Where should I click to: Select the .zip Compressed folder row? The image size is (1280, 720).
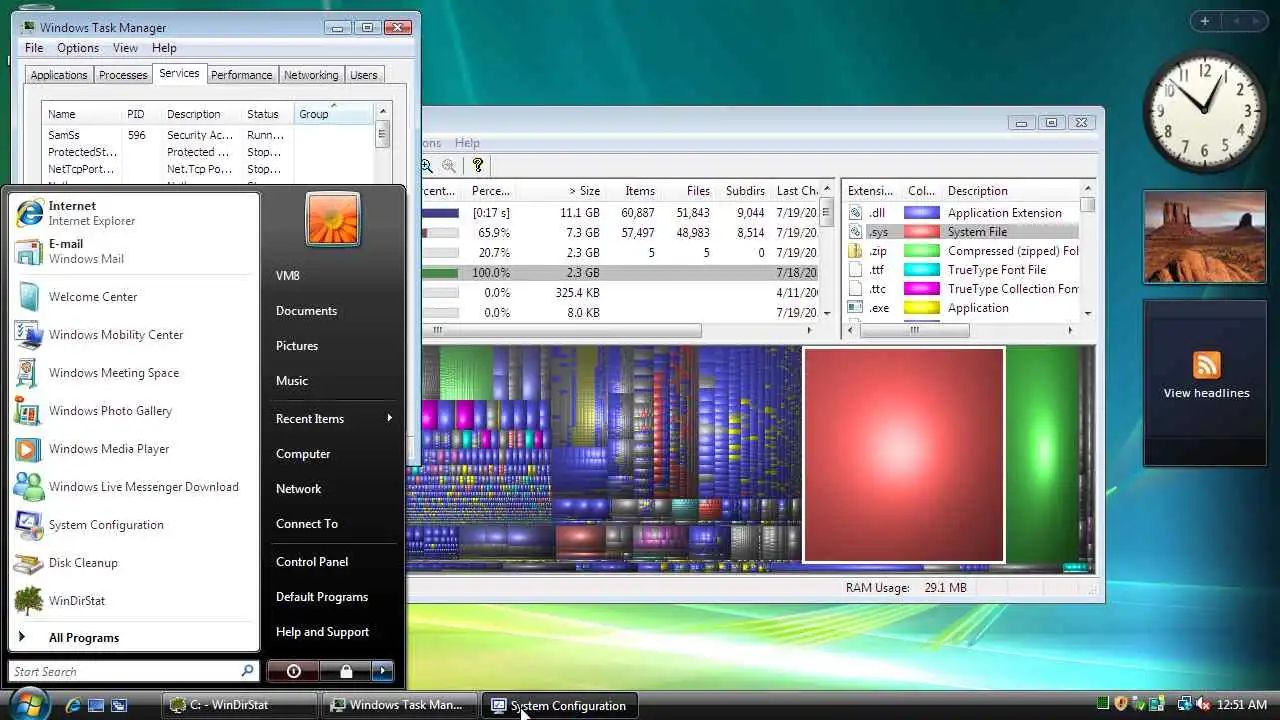click(962, 251)
